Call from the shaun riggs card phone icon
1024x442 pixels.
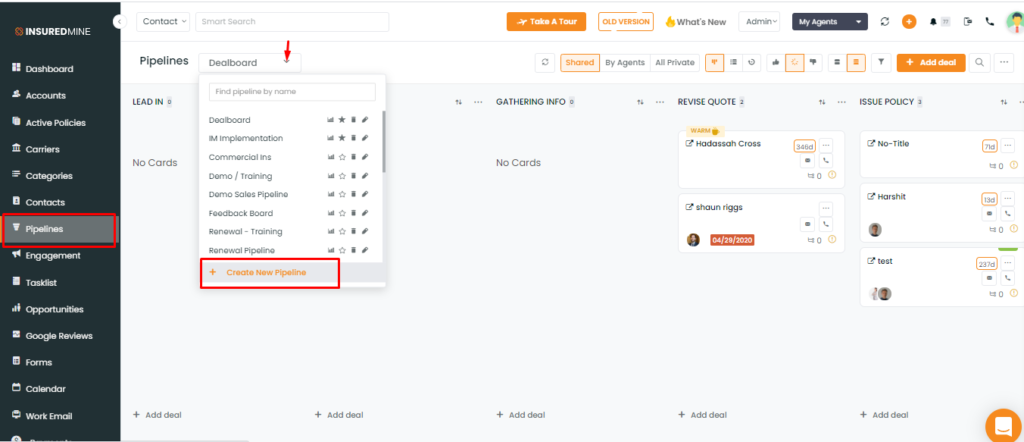point(826,224)
